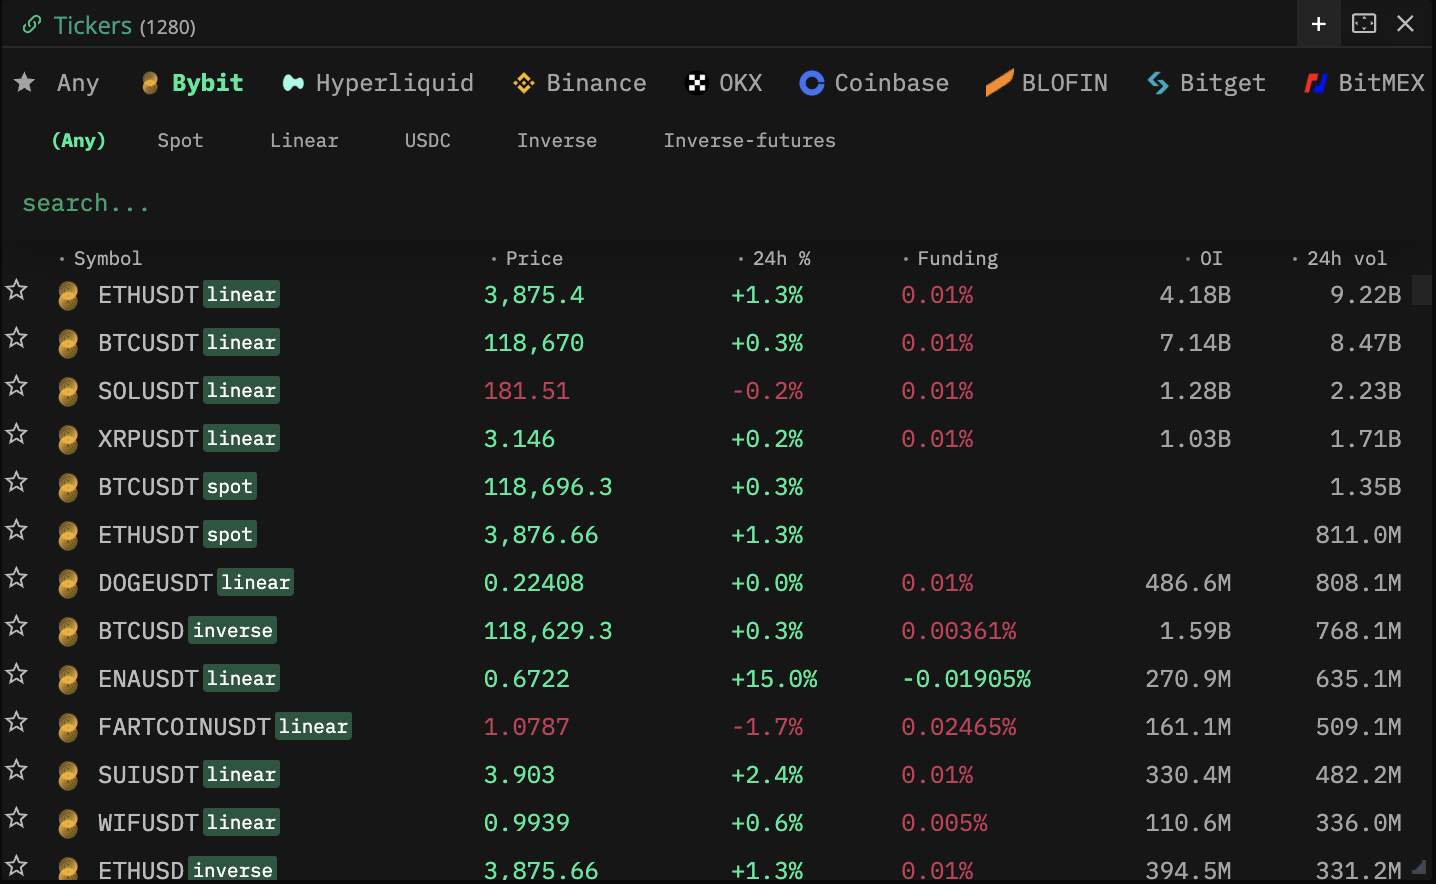This screenshot has height=884, width=1436.
Task: Favorite the ETHUSDT linear ticker star
Action: coord(17,291)
